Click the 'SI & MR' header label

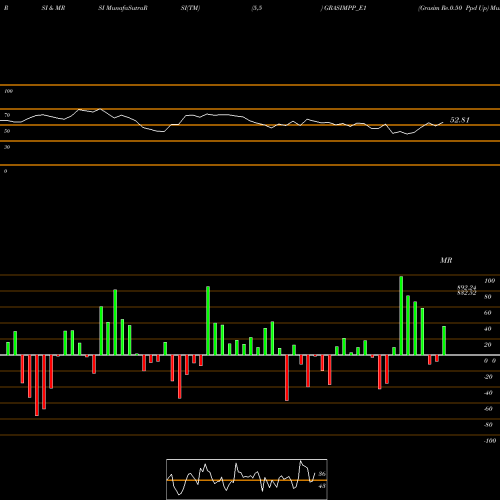53,8
